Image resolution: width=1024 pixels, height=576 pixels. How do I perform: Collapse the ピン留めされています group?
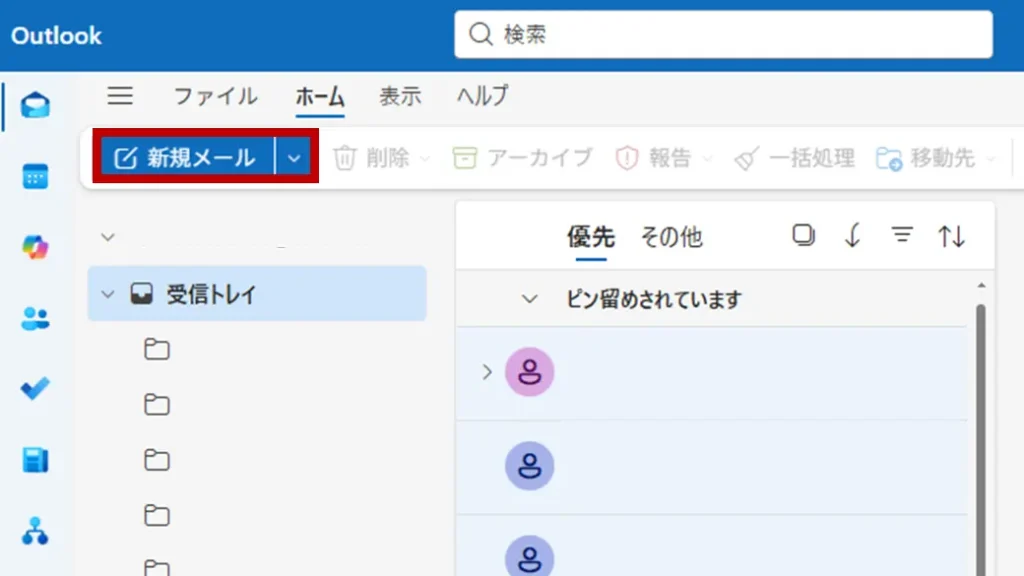point(530,299)
